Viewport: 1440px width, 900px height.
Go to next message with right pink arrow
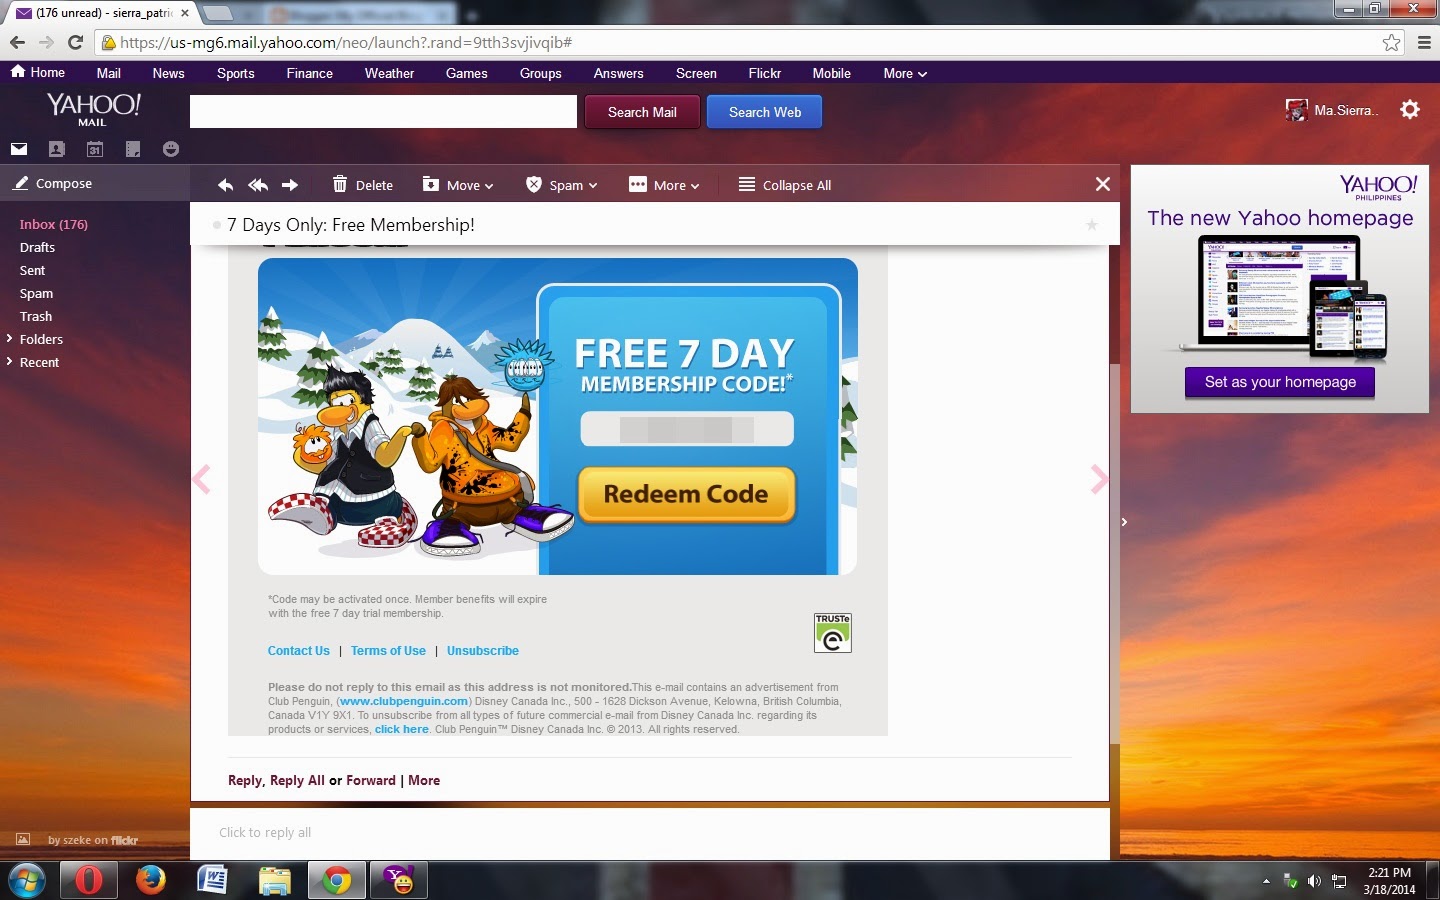1099,480
